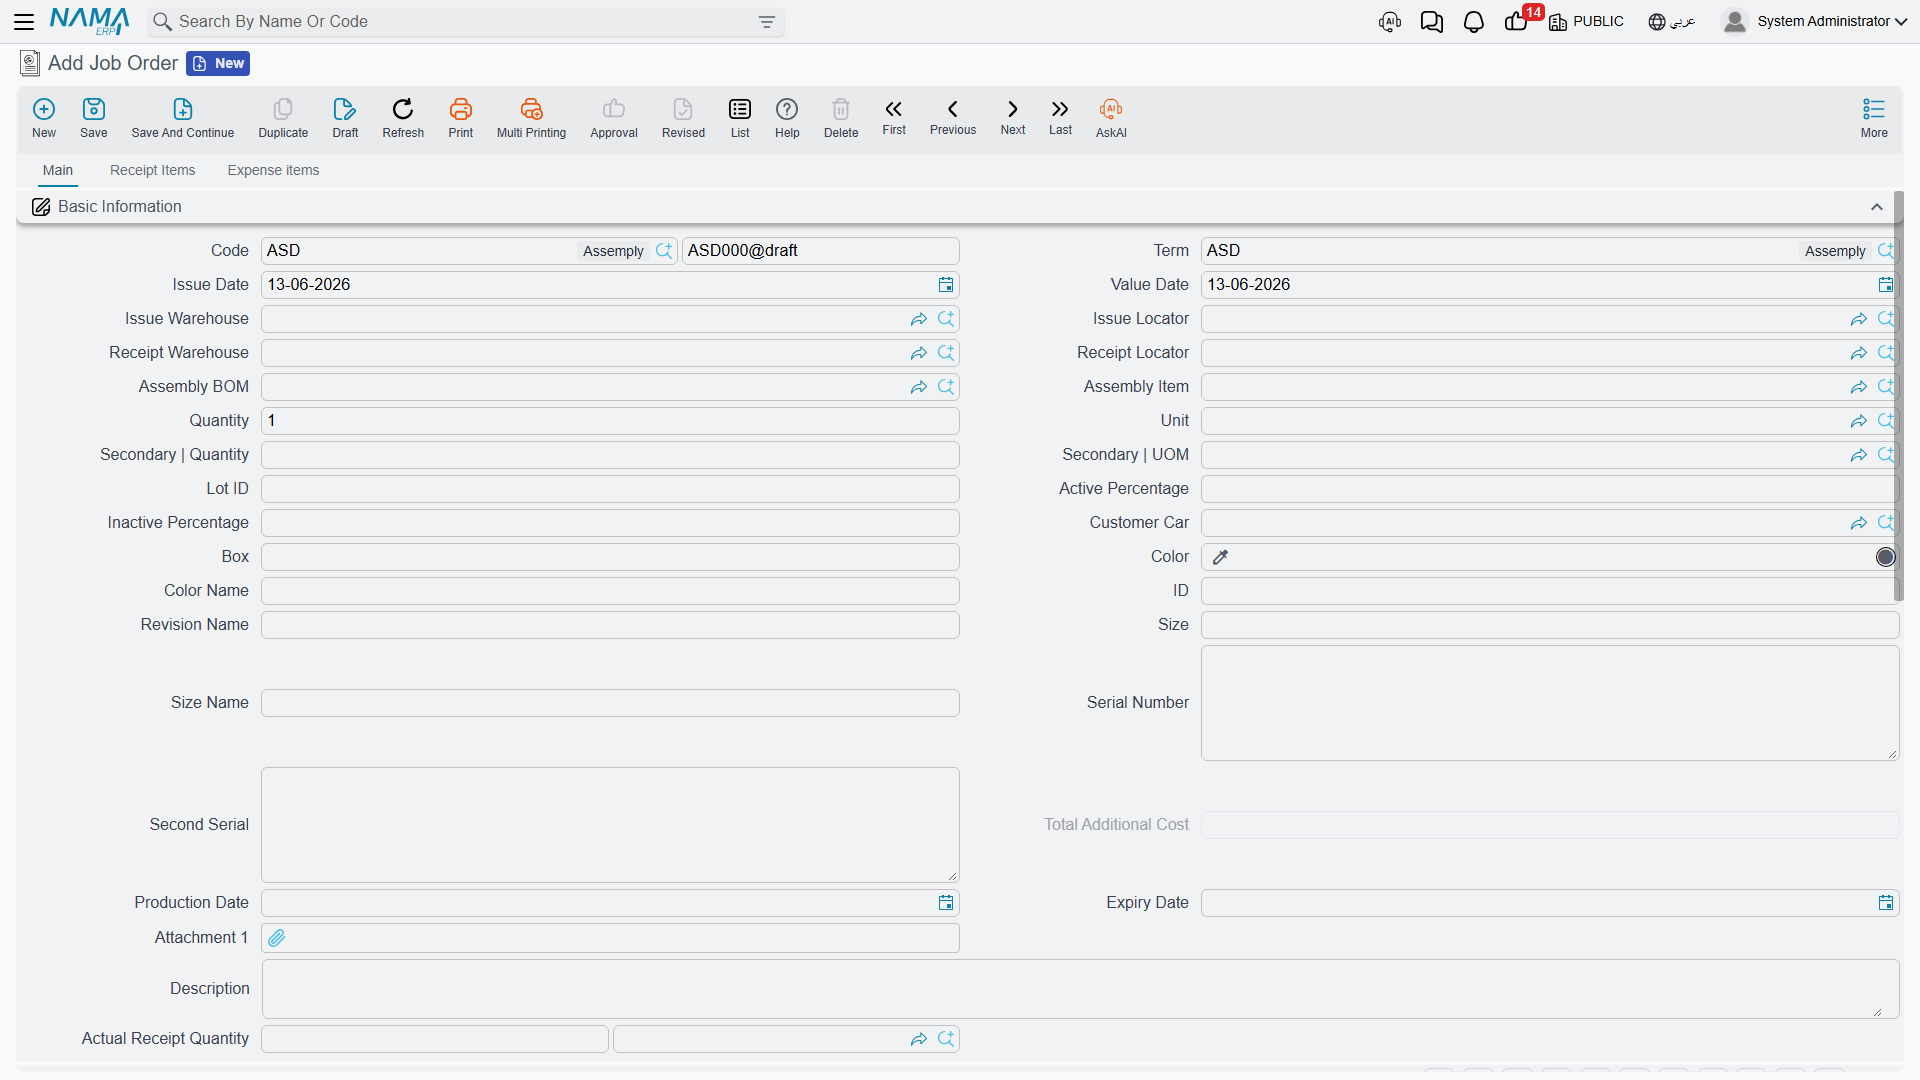Open Issue Warehouse lookup search
This screenshot has height=1080, width=1920.
click(946, 319)
